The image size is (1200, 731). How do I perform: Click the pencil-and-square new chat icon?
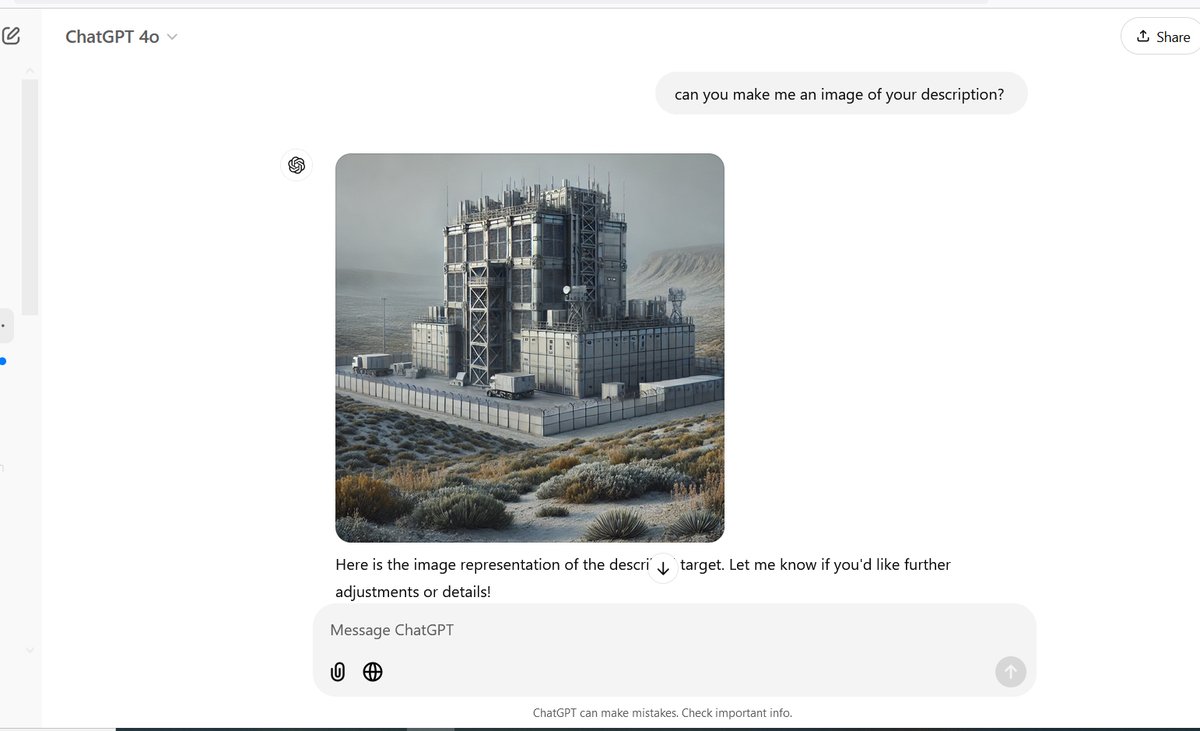pyautogui.click(x=12, y=35)
